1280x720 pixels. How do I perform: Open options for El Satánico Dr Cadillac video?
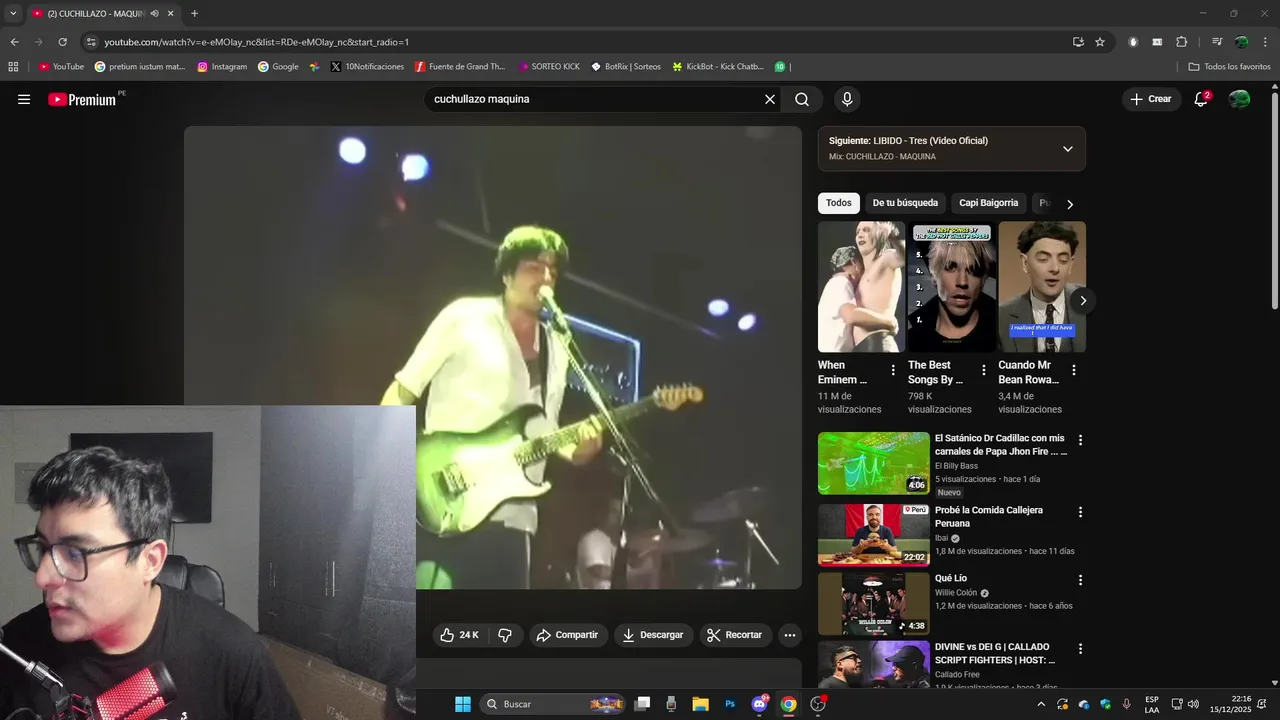point(1080,440)
